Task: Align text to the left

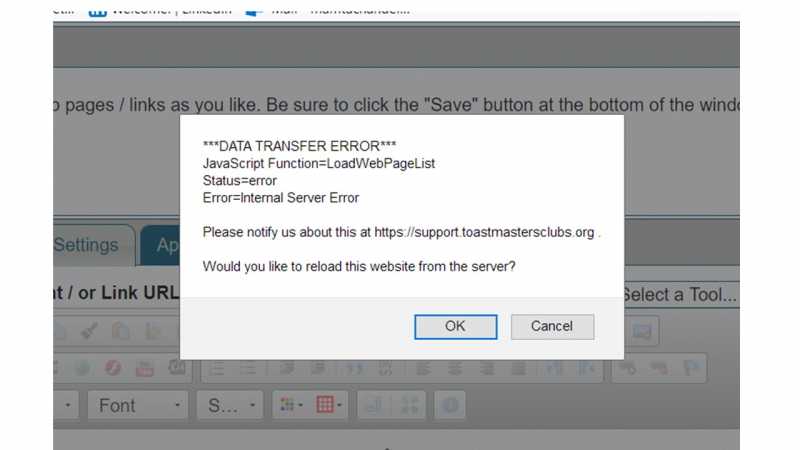Action: [x=423, y=368]
